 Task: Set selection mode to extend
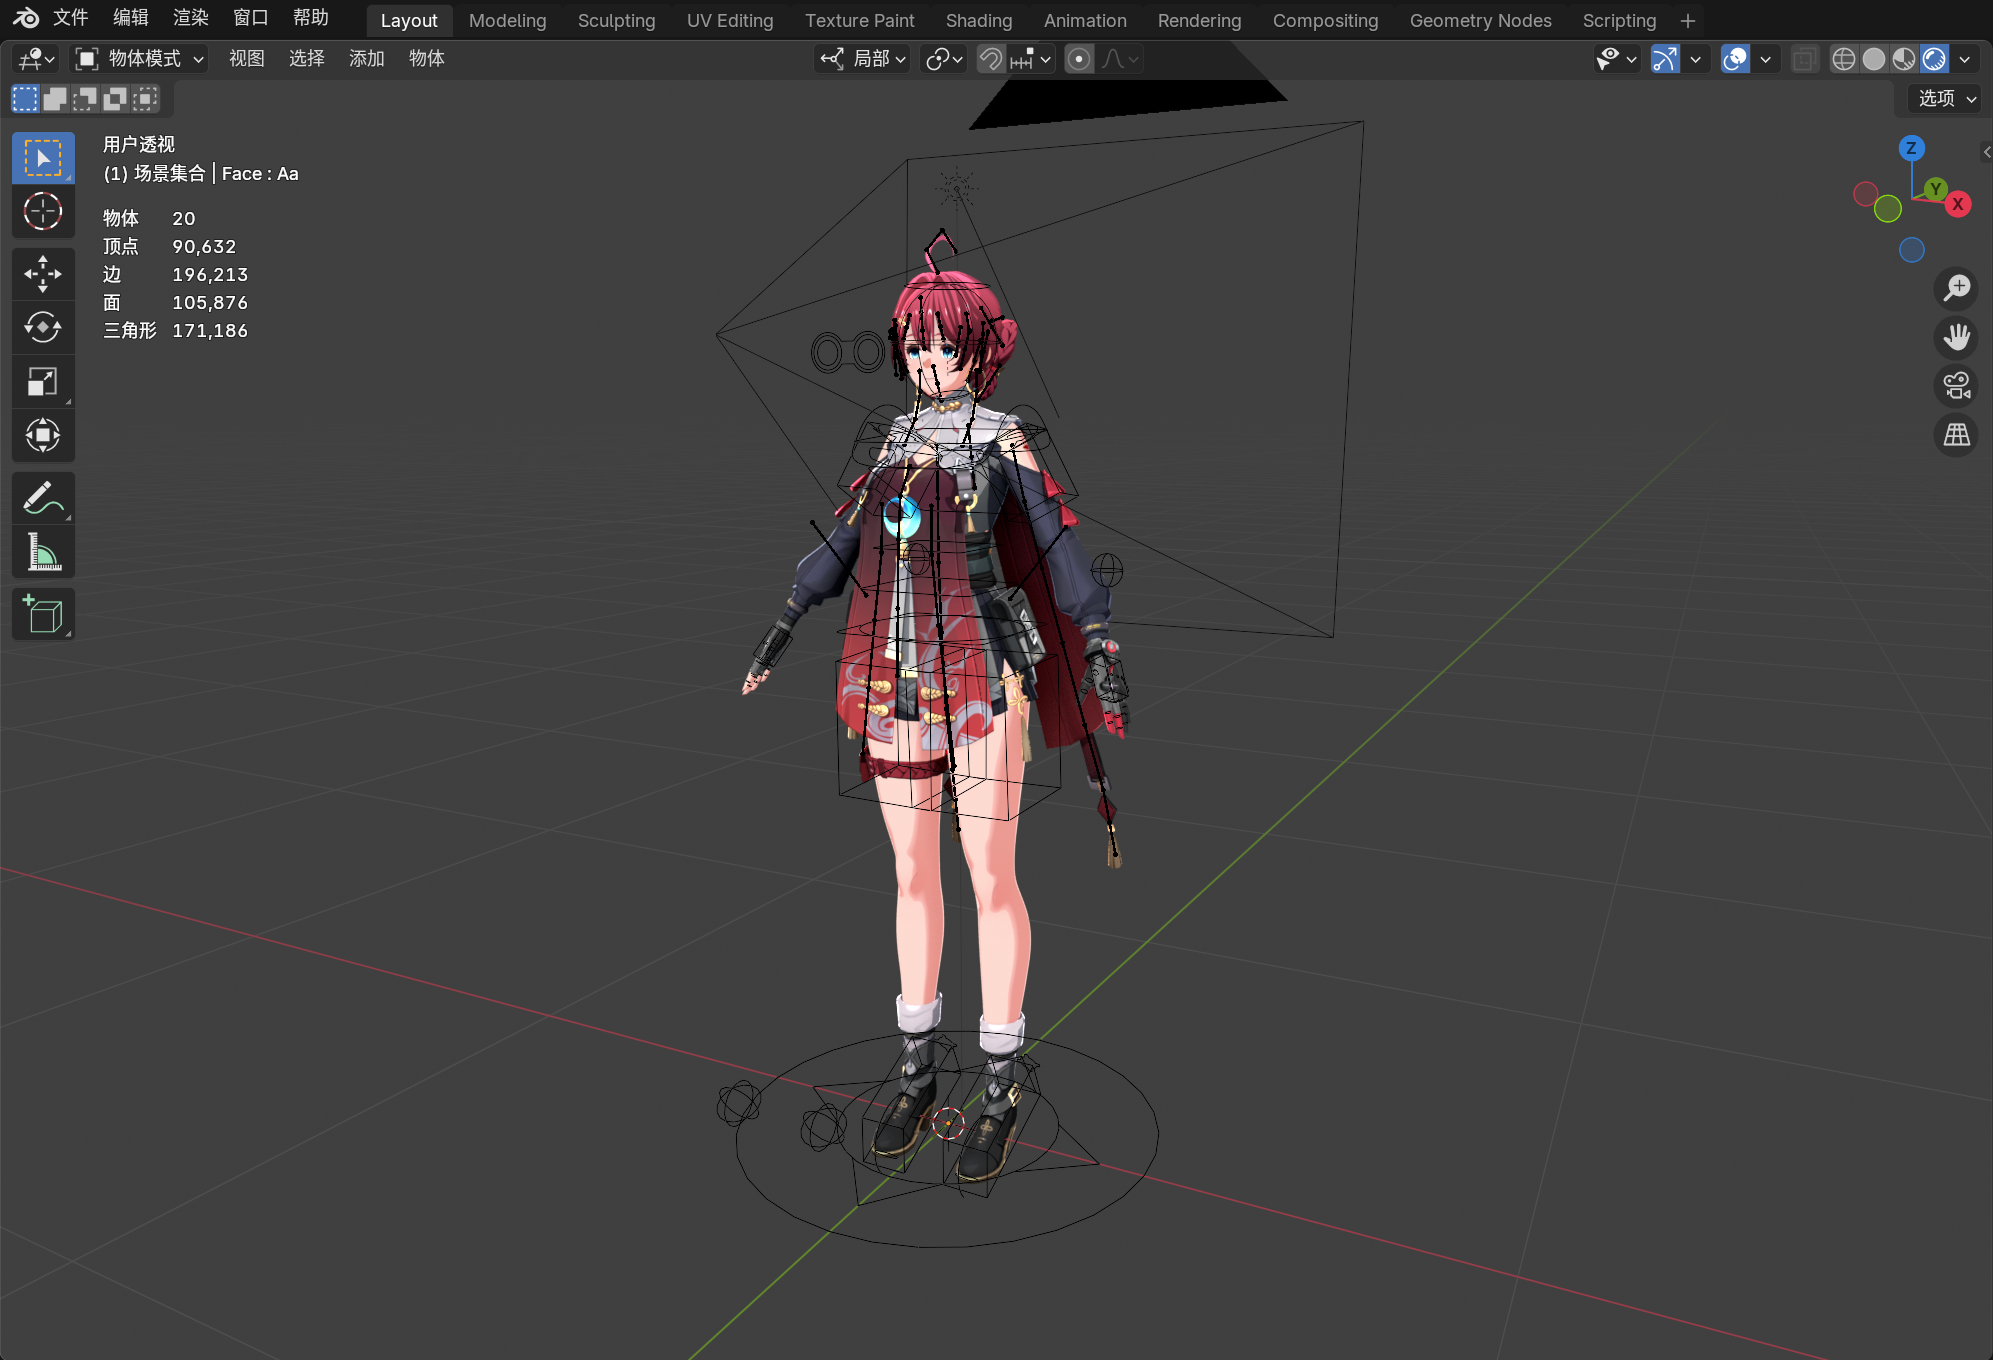[x=55, y=99]
